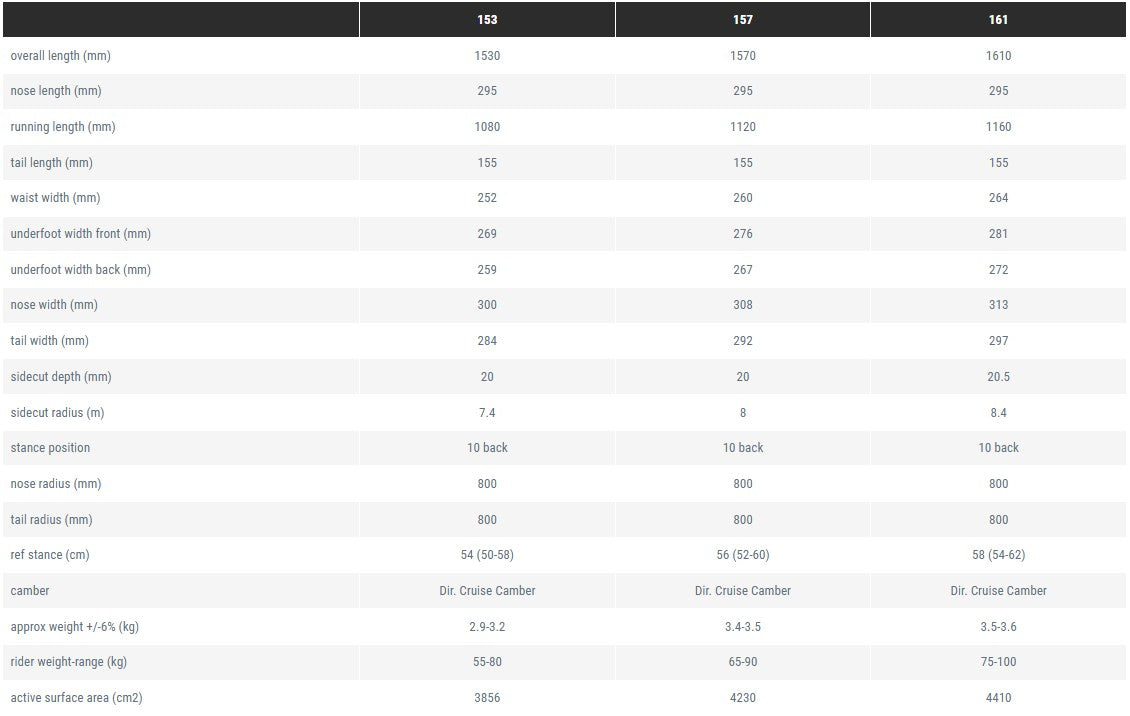Select the nose length (mm) row label
The width and height of the screenshot is (1130, 716).
[55, 91]
